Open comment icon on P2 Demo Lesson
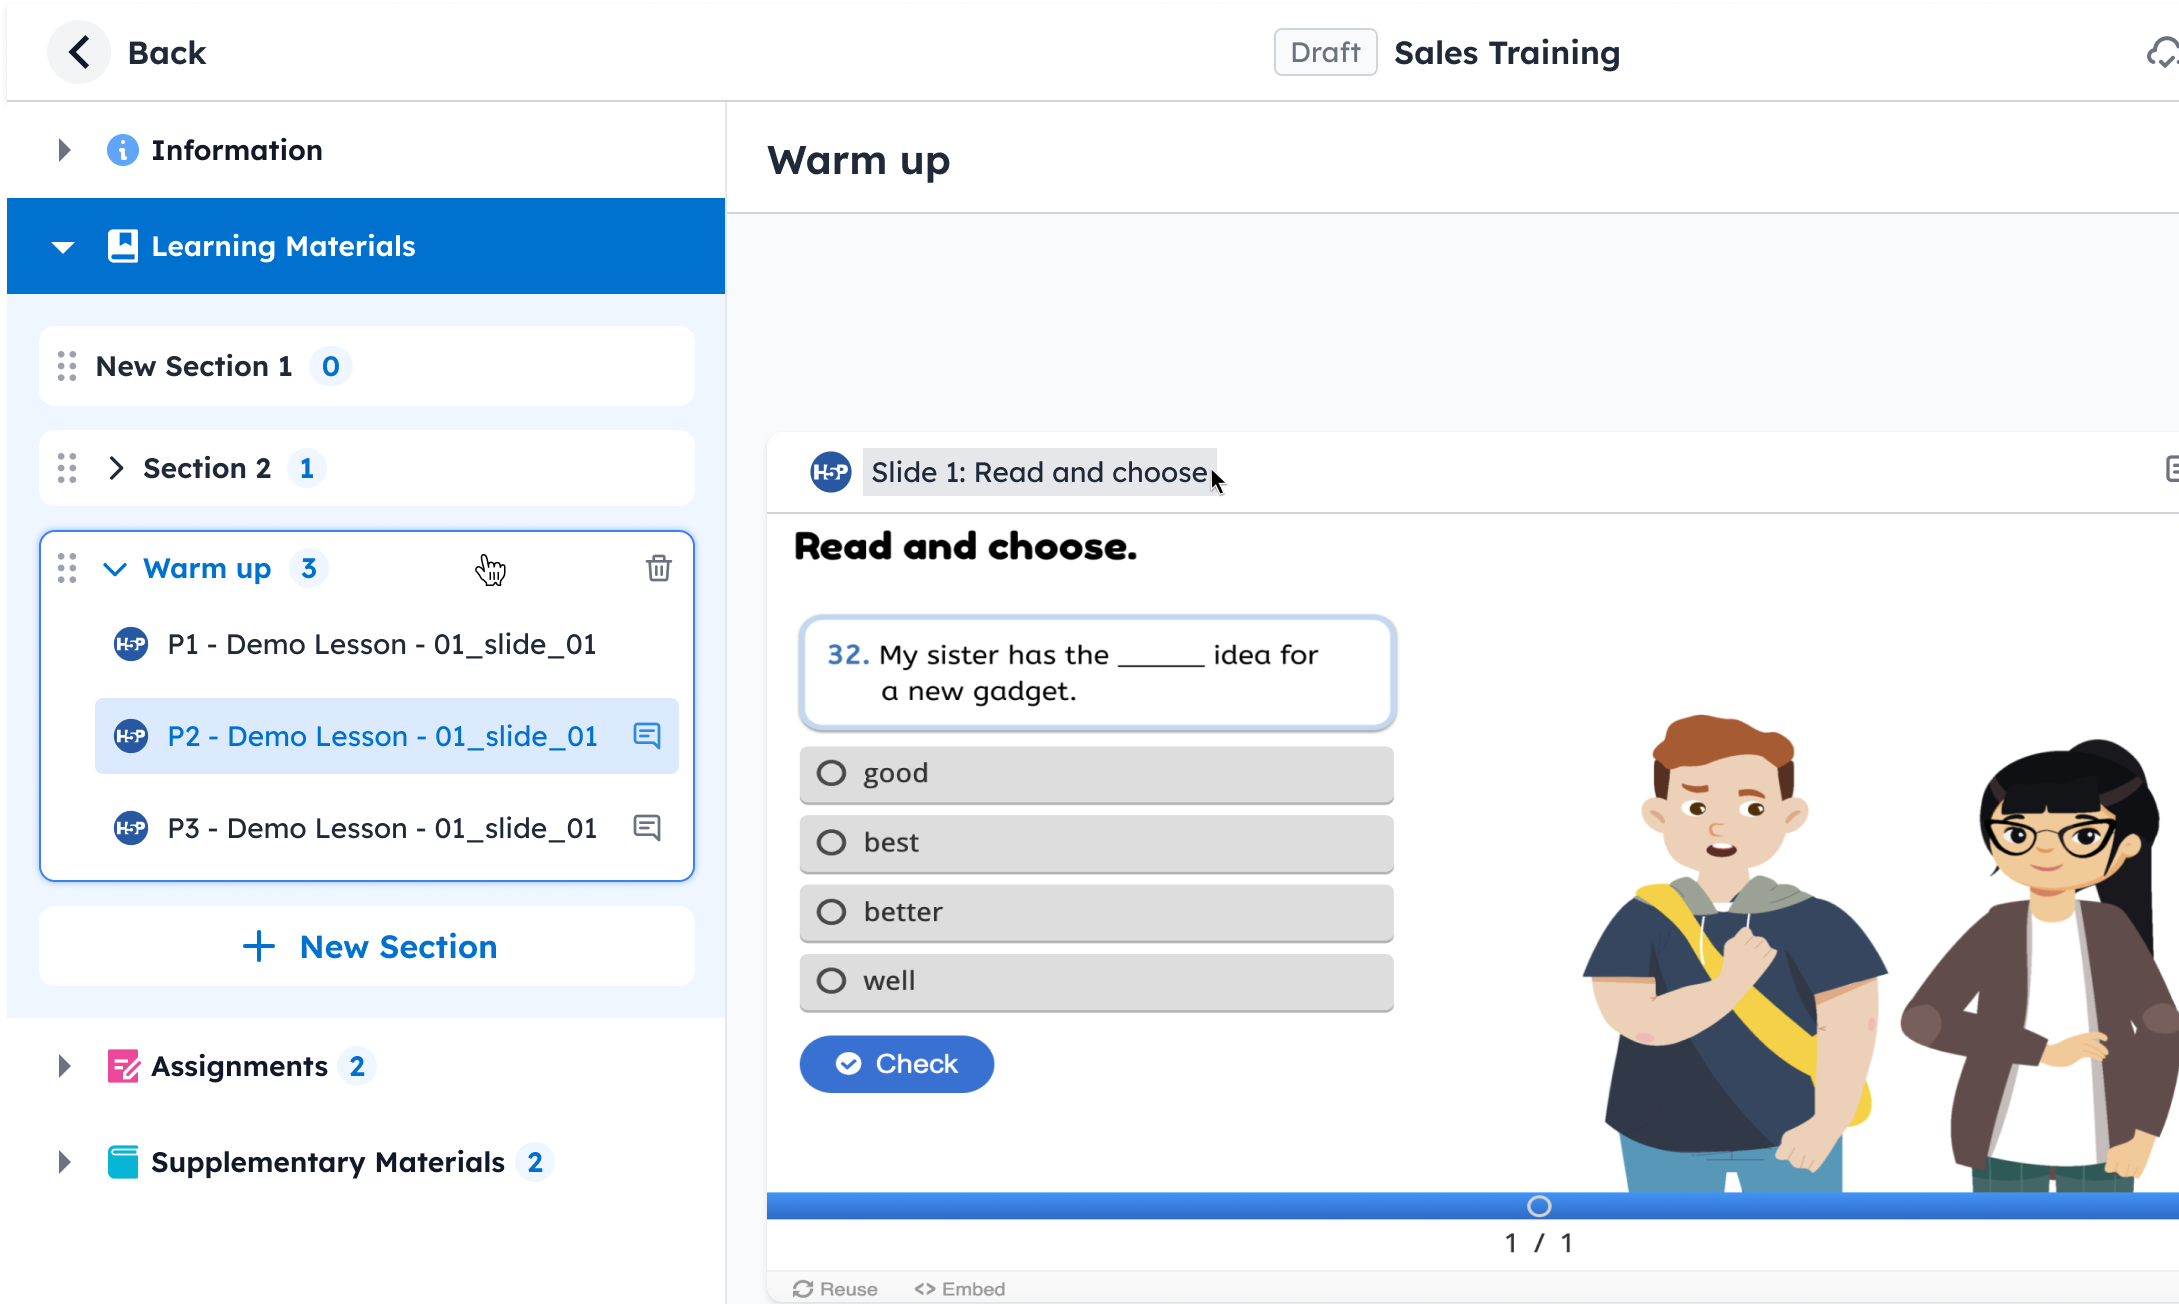 click(x=647, y=736)
